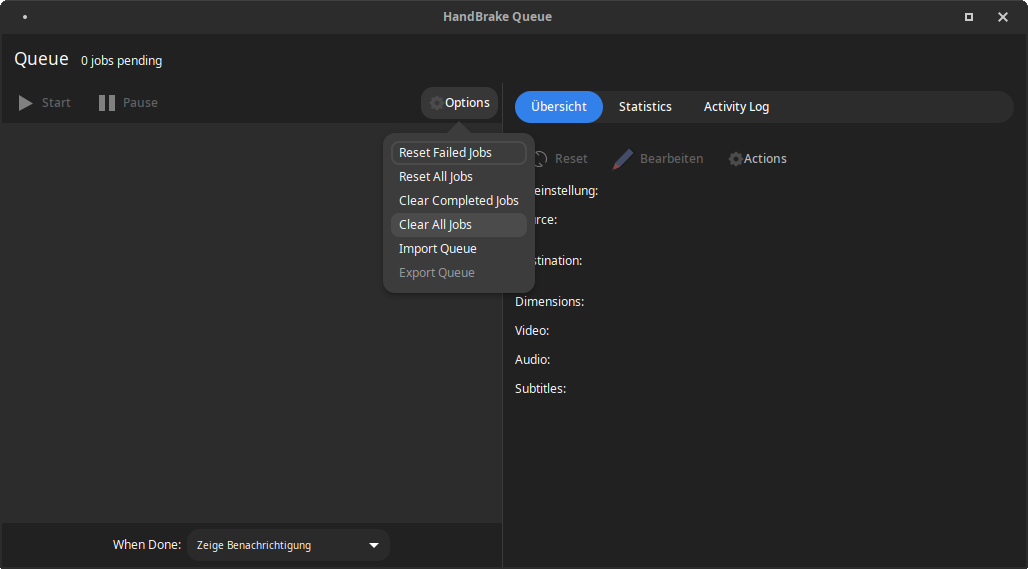
Task: Click the Pause bars icon
Action: point(107,103)
